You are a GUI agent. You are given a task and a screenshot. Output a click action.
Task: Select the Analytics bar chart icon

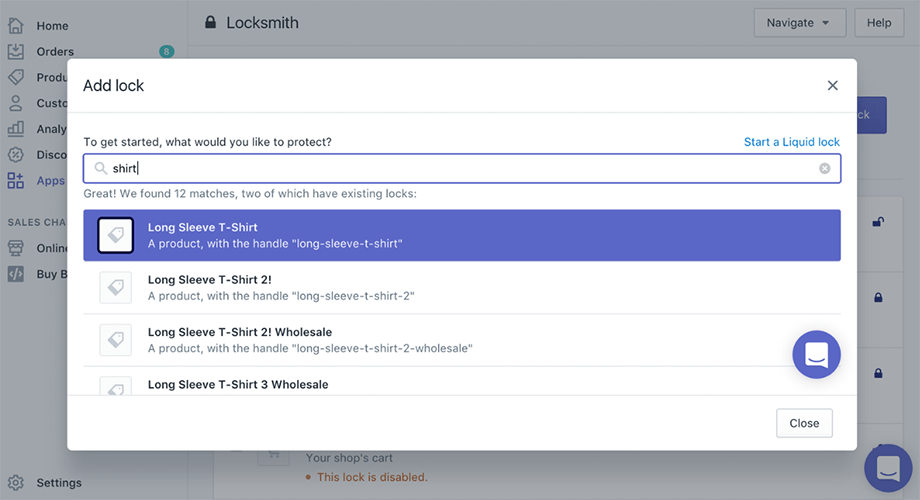click(x=16, y=129)
